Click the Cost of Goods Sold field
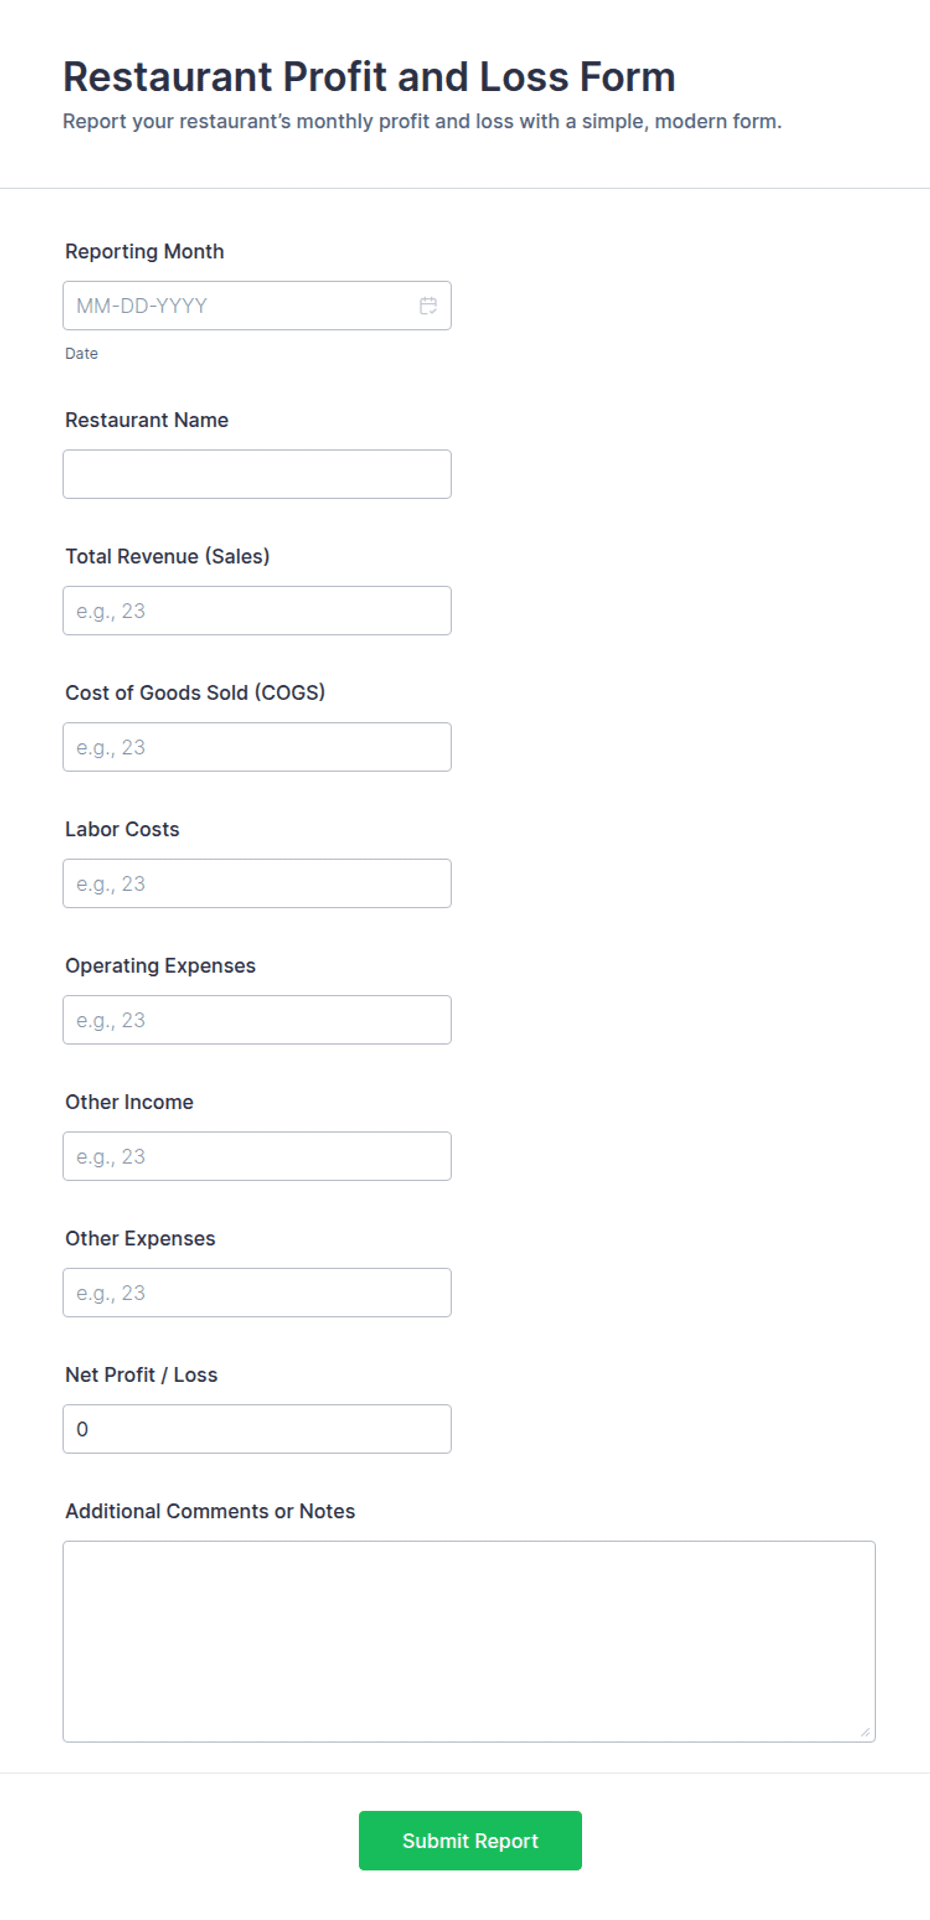The width and height of the screenshot is (930, 1920). [257, 747]
